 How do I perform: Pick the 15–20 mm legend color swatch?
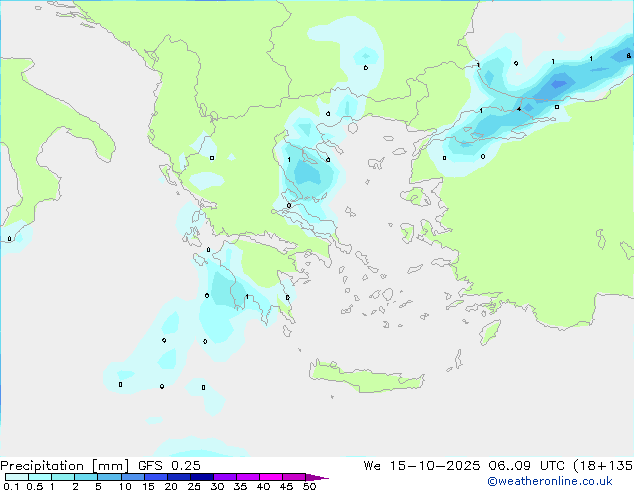[x=155, y=477]
